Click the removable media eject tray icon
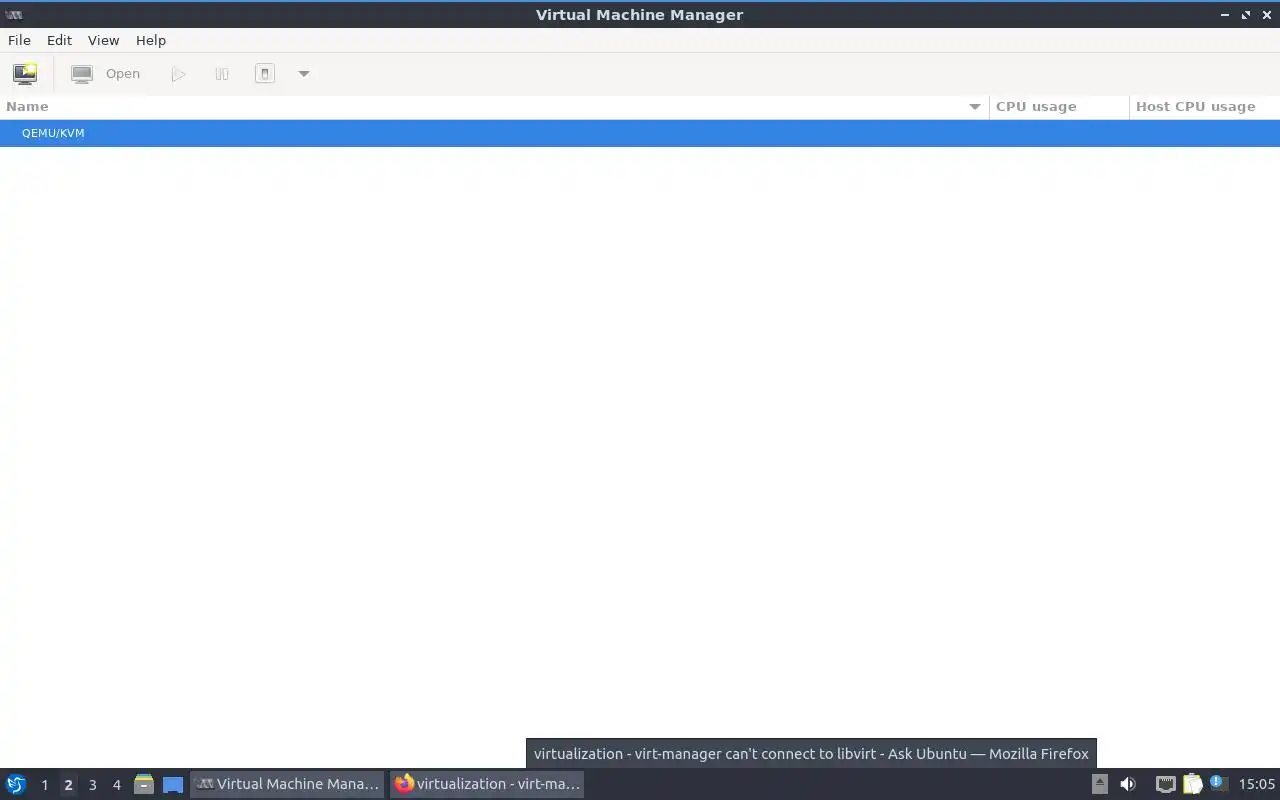Screen dimensions: 1280x800 point(1099,784)
